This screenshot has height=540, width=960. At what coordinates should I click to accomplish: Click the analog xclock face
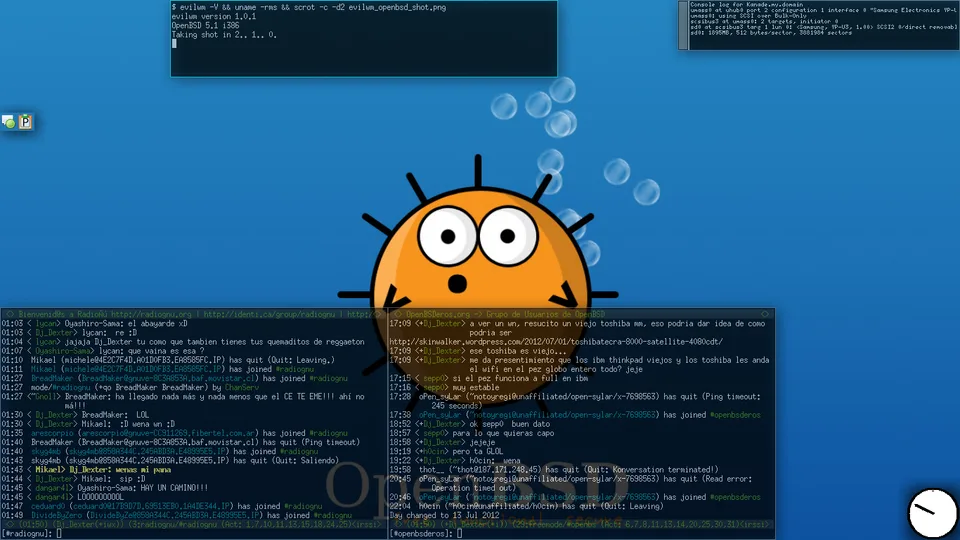click(932, 514)
